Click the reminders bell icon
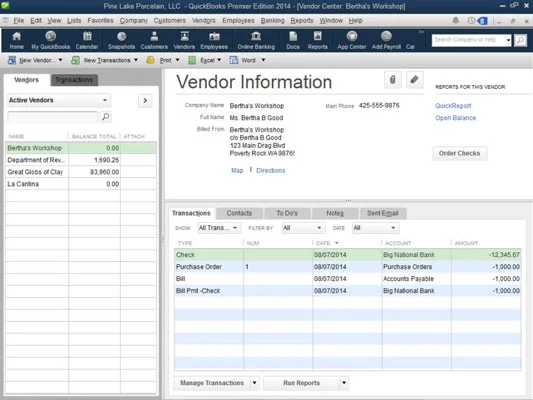 click(x=455, y=20)
